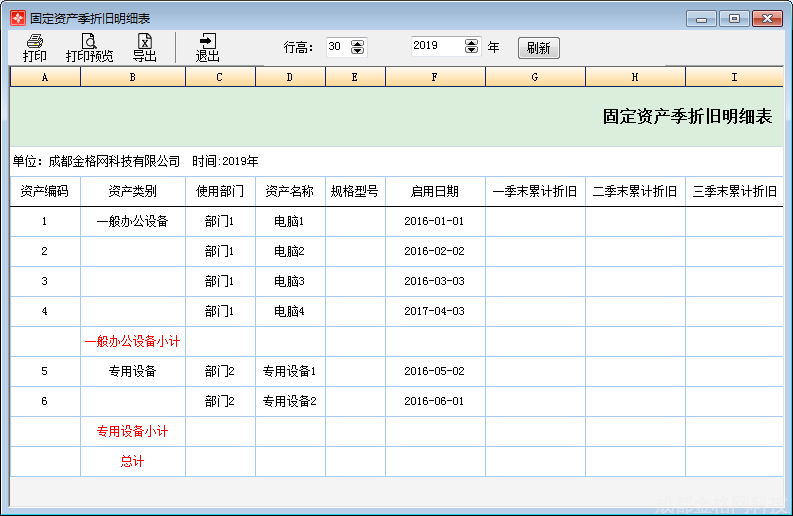
Task: Click the Print (打印) toolbar icon
Action: click(35, 47)
